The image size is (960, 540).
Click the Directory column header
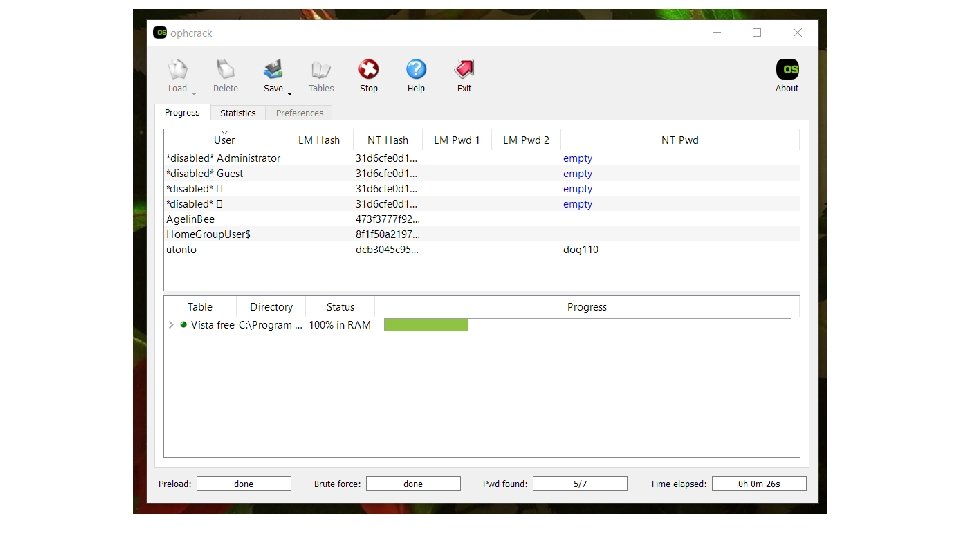coord(271,307)
